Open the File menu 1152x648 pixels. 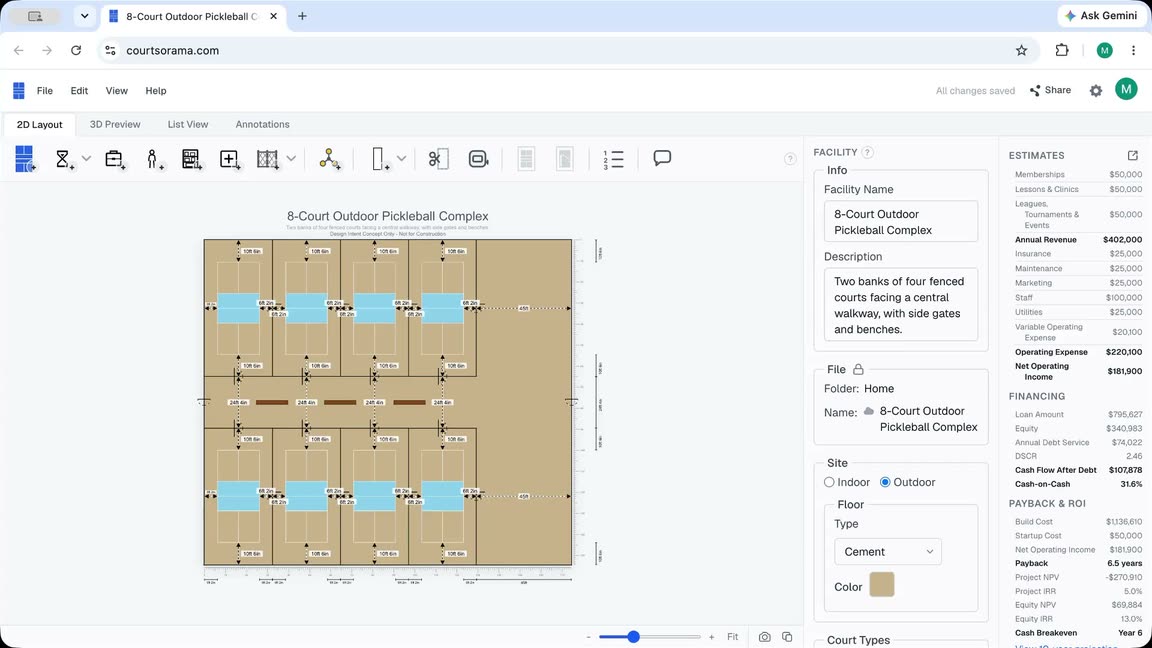click(45, 91)
